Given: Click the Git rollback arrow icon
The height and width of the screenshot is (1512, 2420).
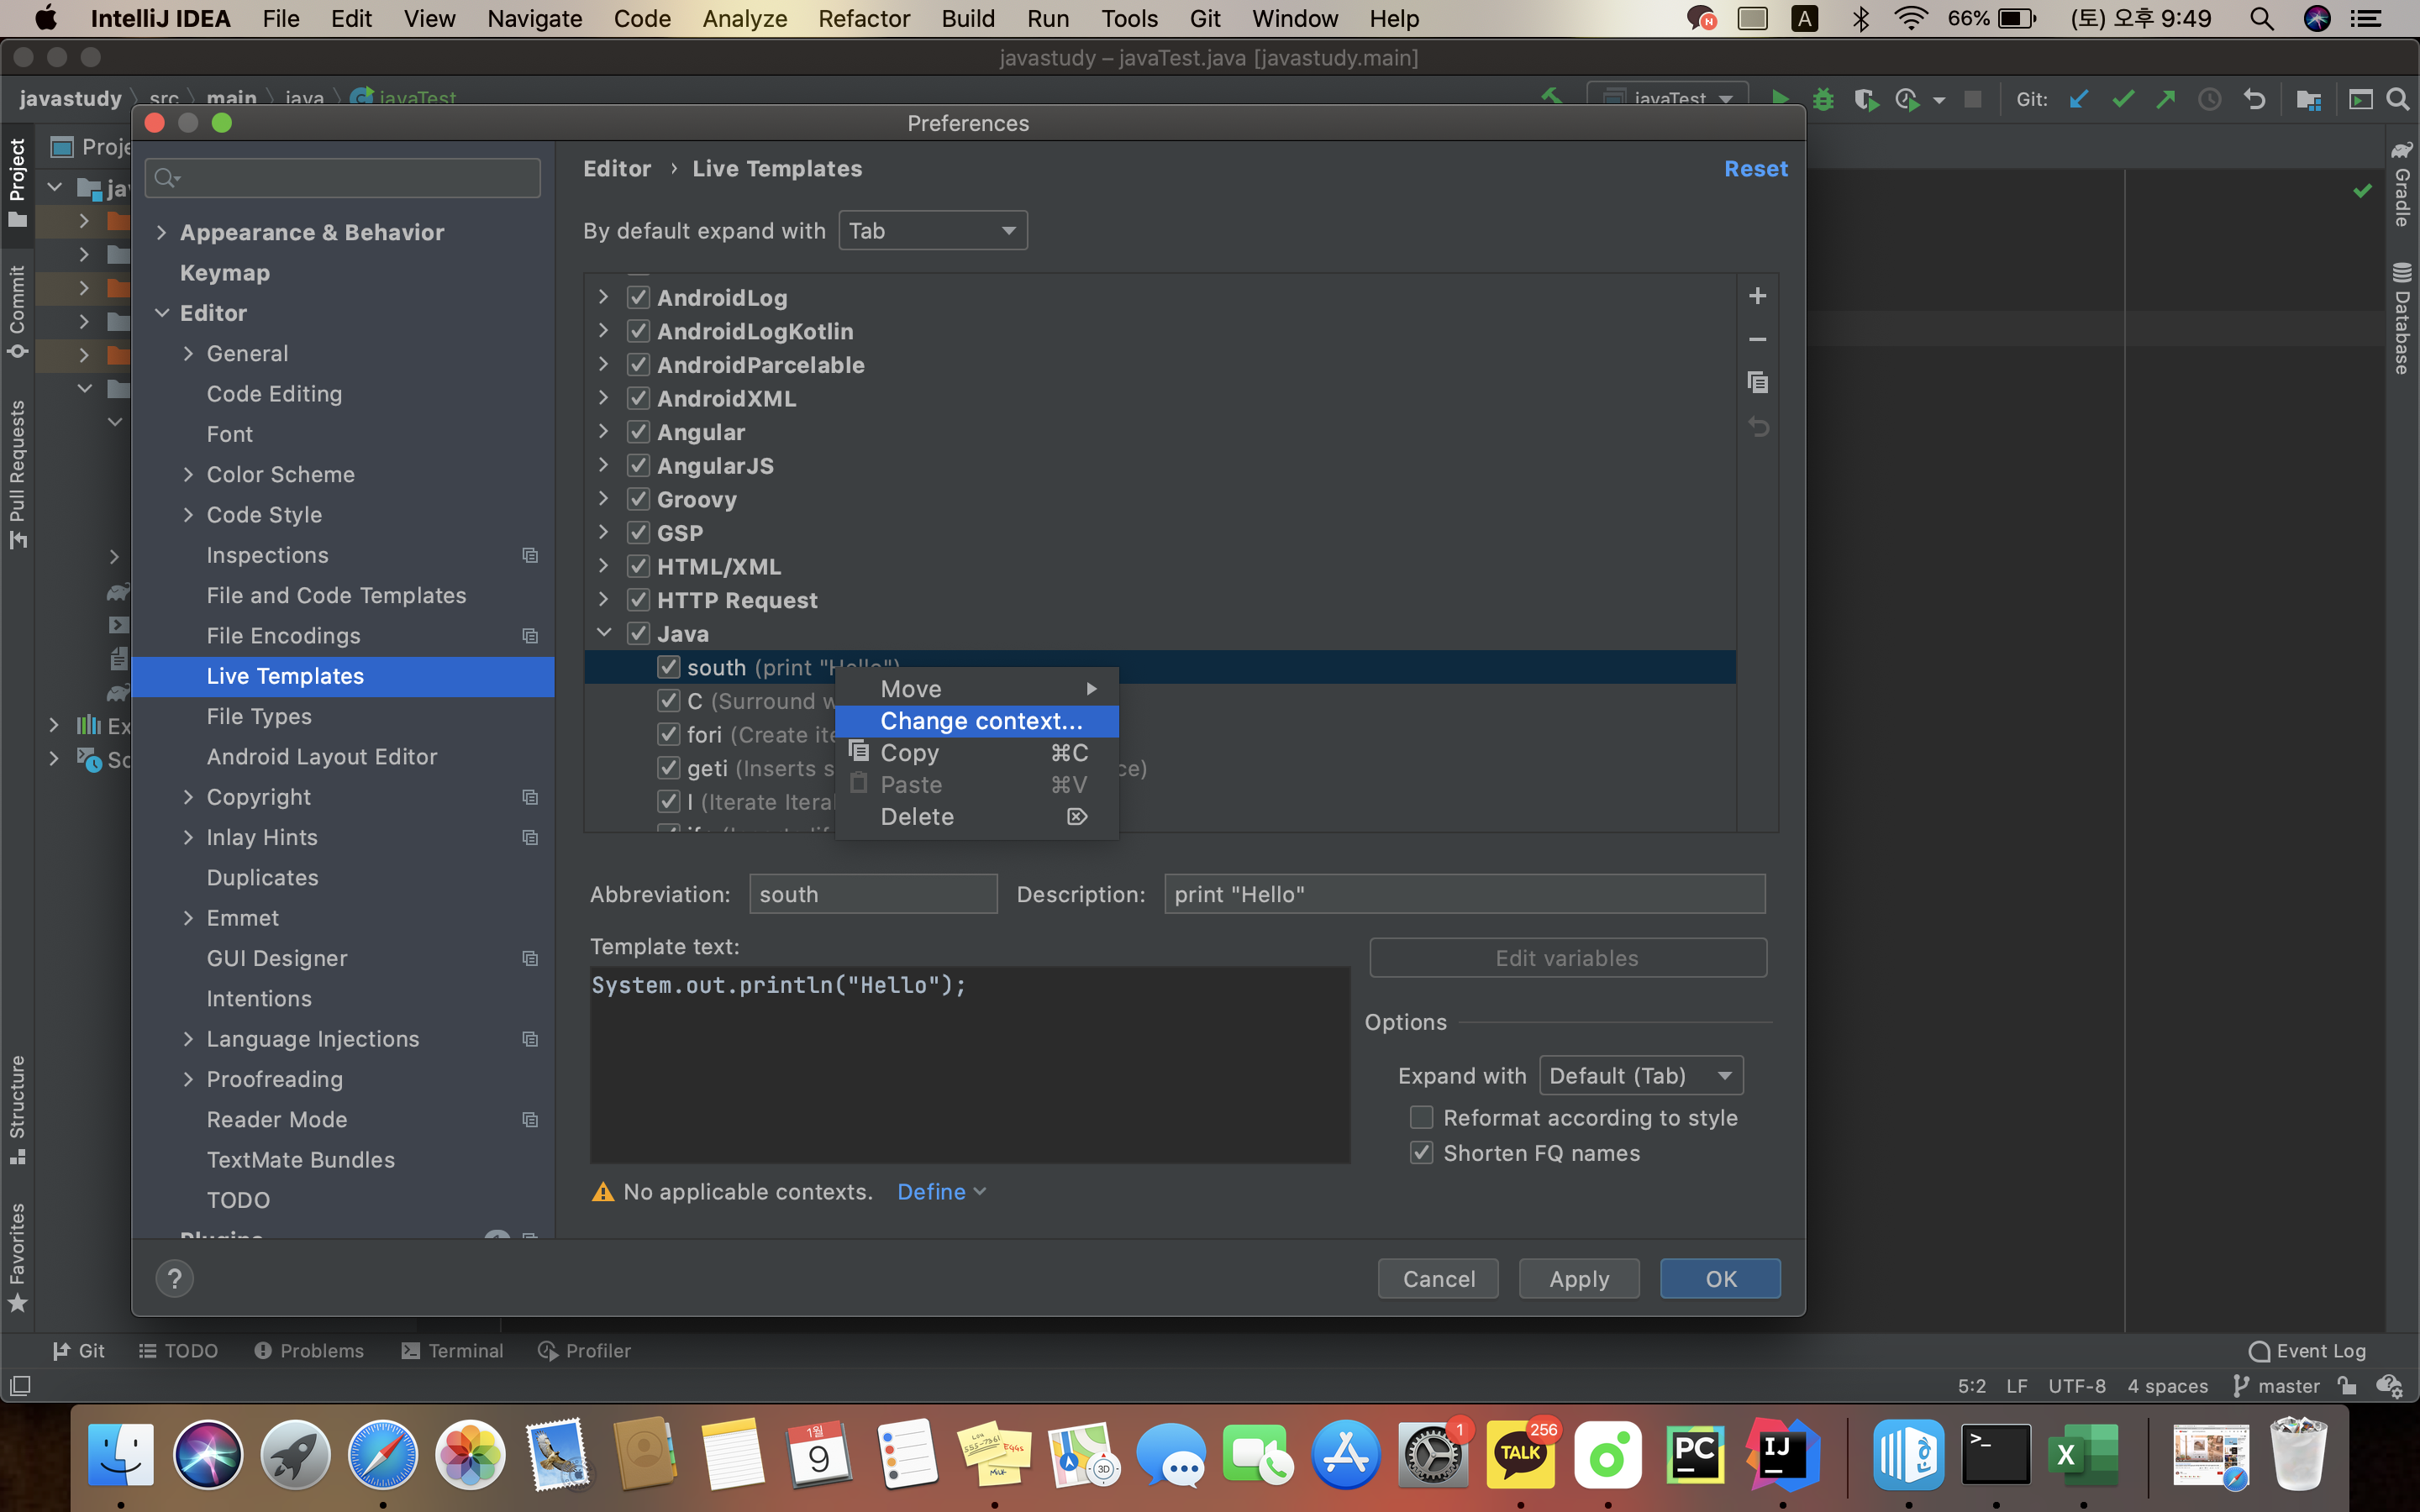Looking at the screenshot, I should tap(2254, 99).
